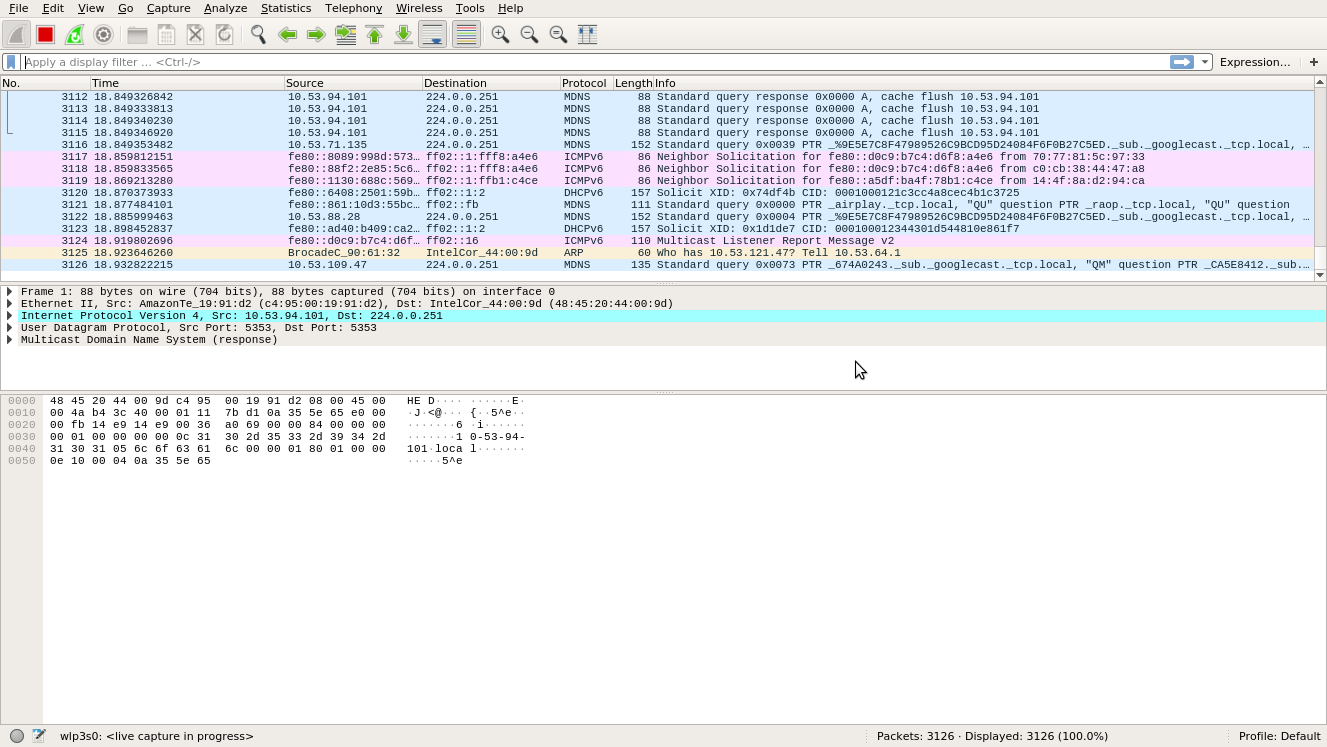The image size is (1327, 747).
Task: Go to specified packet icon
Action: pyautogui.click(x=345, y=34)
